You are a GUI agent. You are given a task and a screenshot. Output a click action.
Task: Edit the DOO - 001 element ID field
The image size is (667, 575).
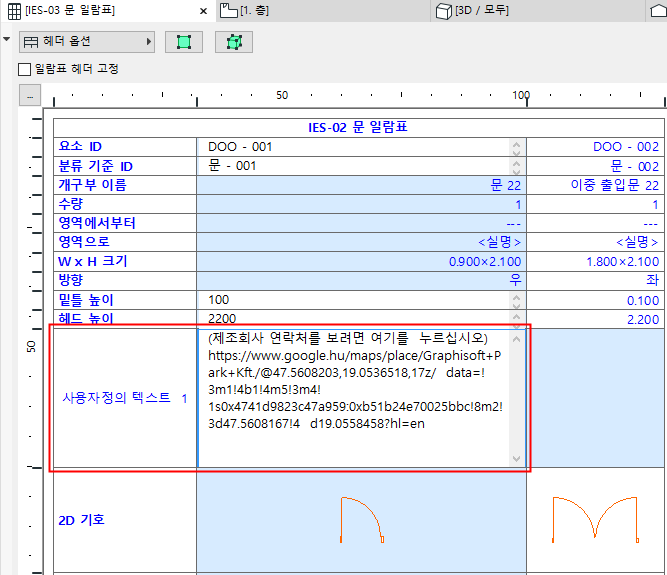(x=353, y=147)
